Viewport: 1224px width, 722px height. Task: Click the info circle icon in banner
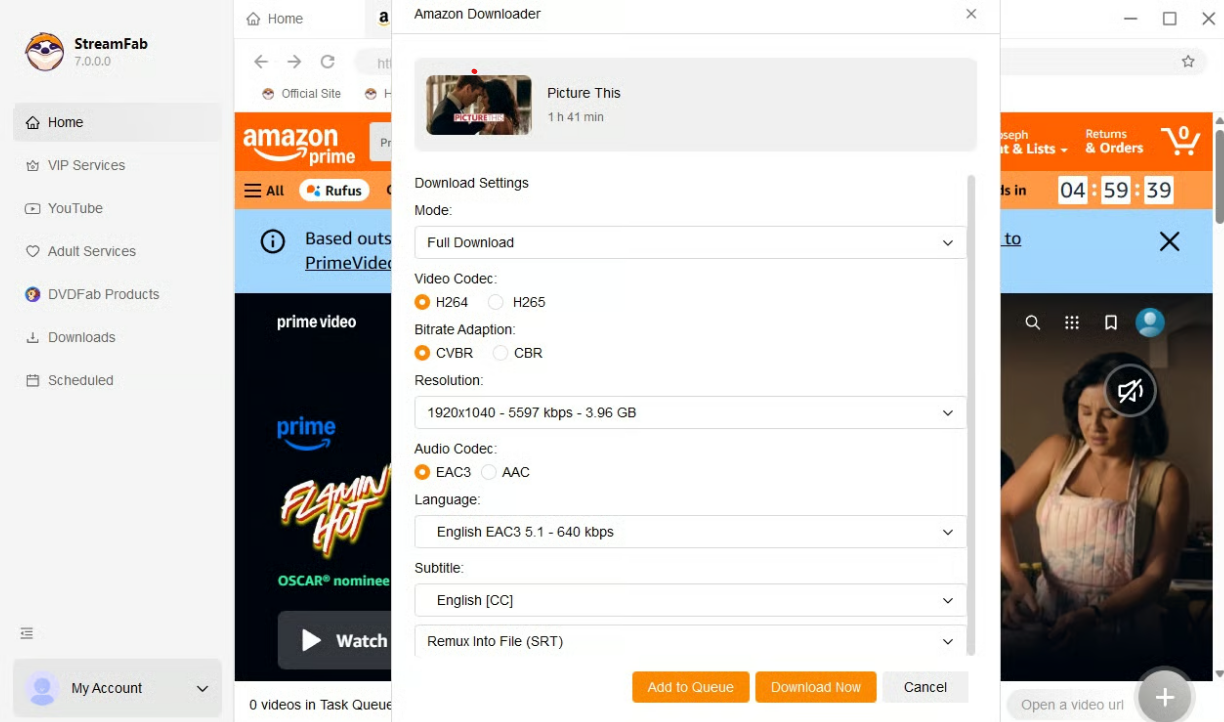pyautogui.click(x=272, y=242)
